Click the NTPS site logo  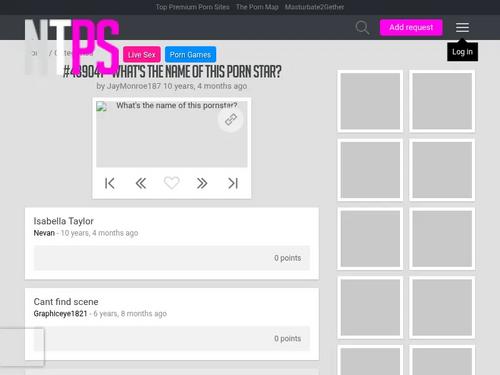(x=72, y=47)
